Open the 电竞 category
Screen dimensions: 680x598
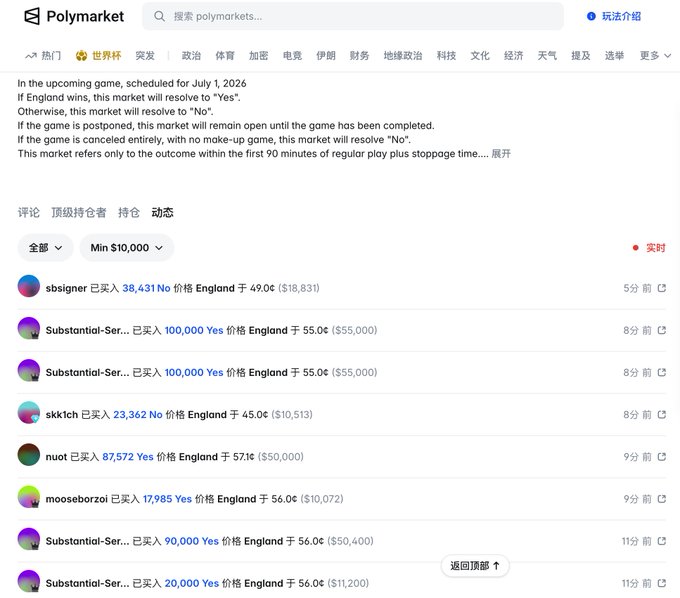[x=292, y=56]
